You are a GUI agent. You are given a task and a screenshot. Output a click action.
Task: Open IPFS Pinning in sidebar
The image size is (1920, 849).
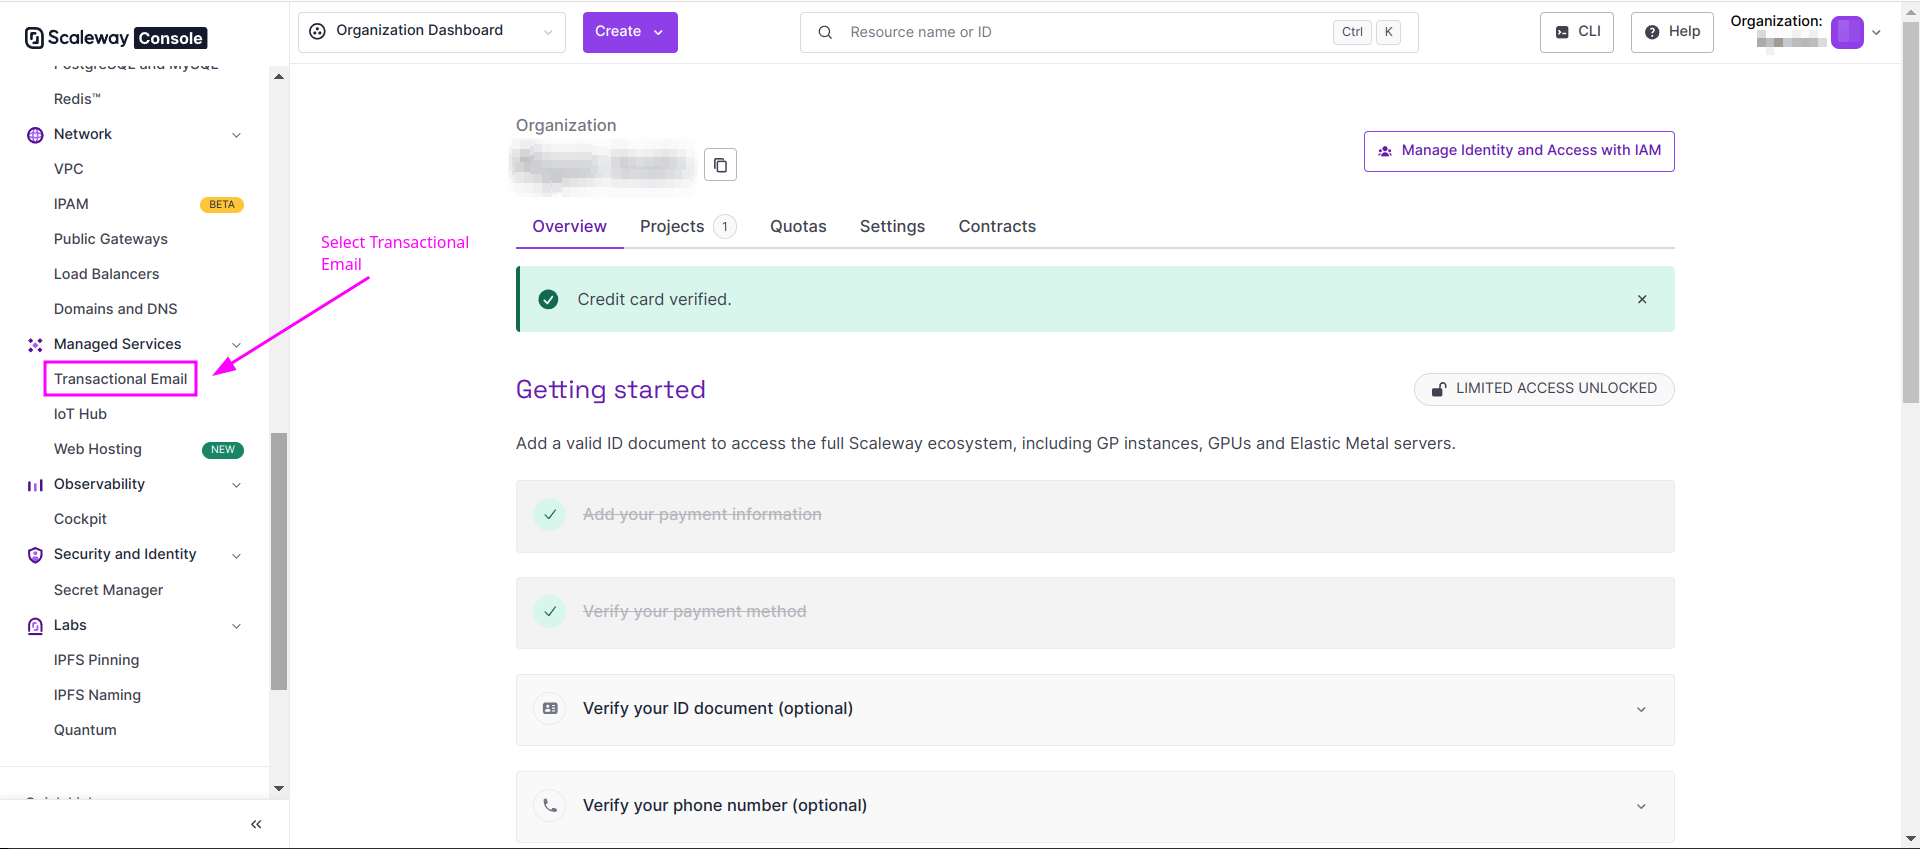point(96,660)
